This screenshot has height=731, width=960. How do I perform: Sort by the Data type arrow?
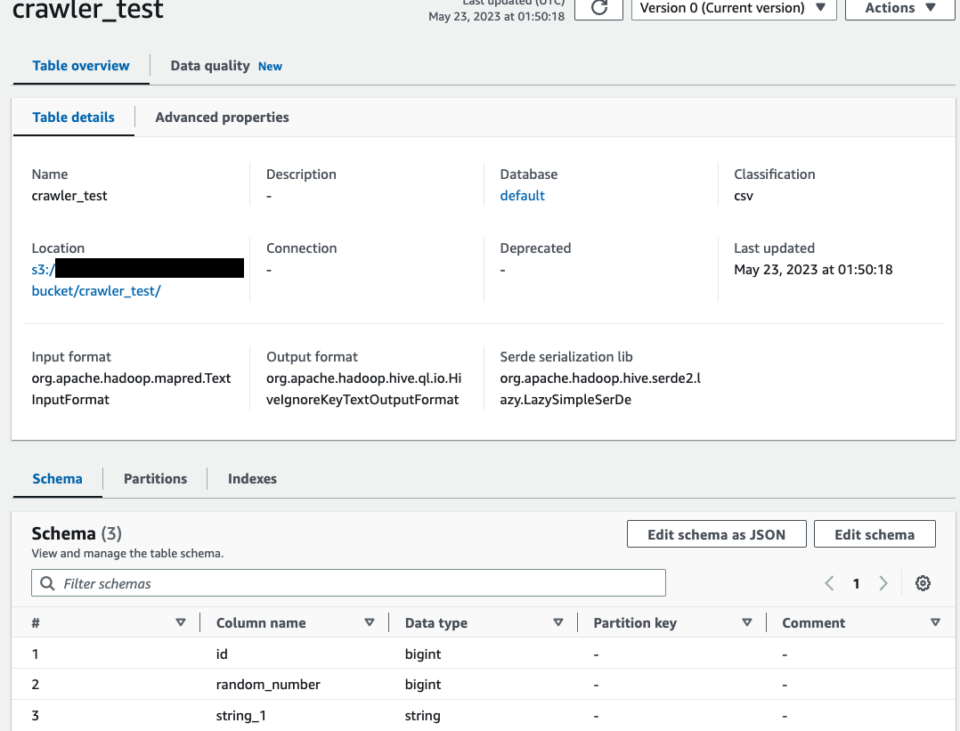558,623
